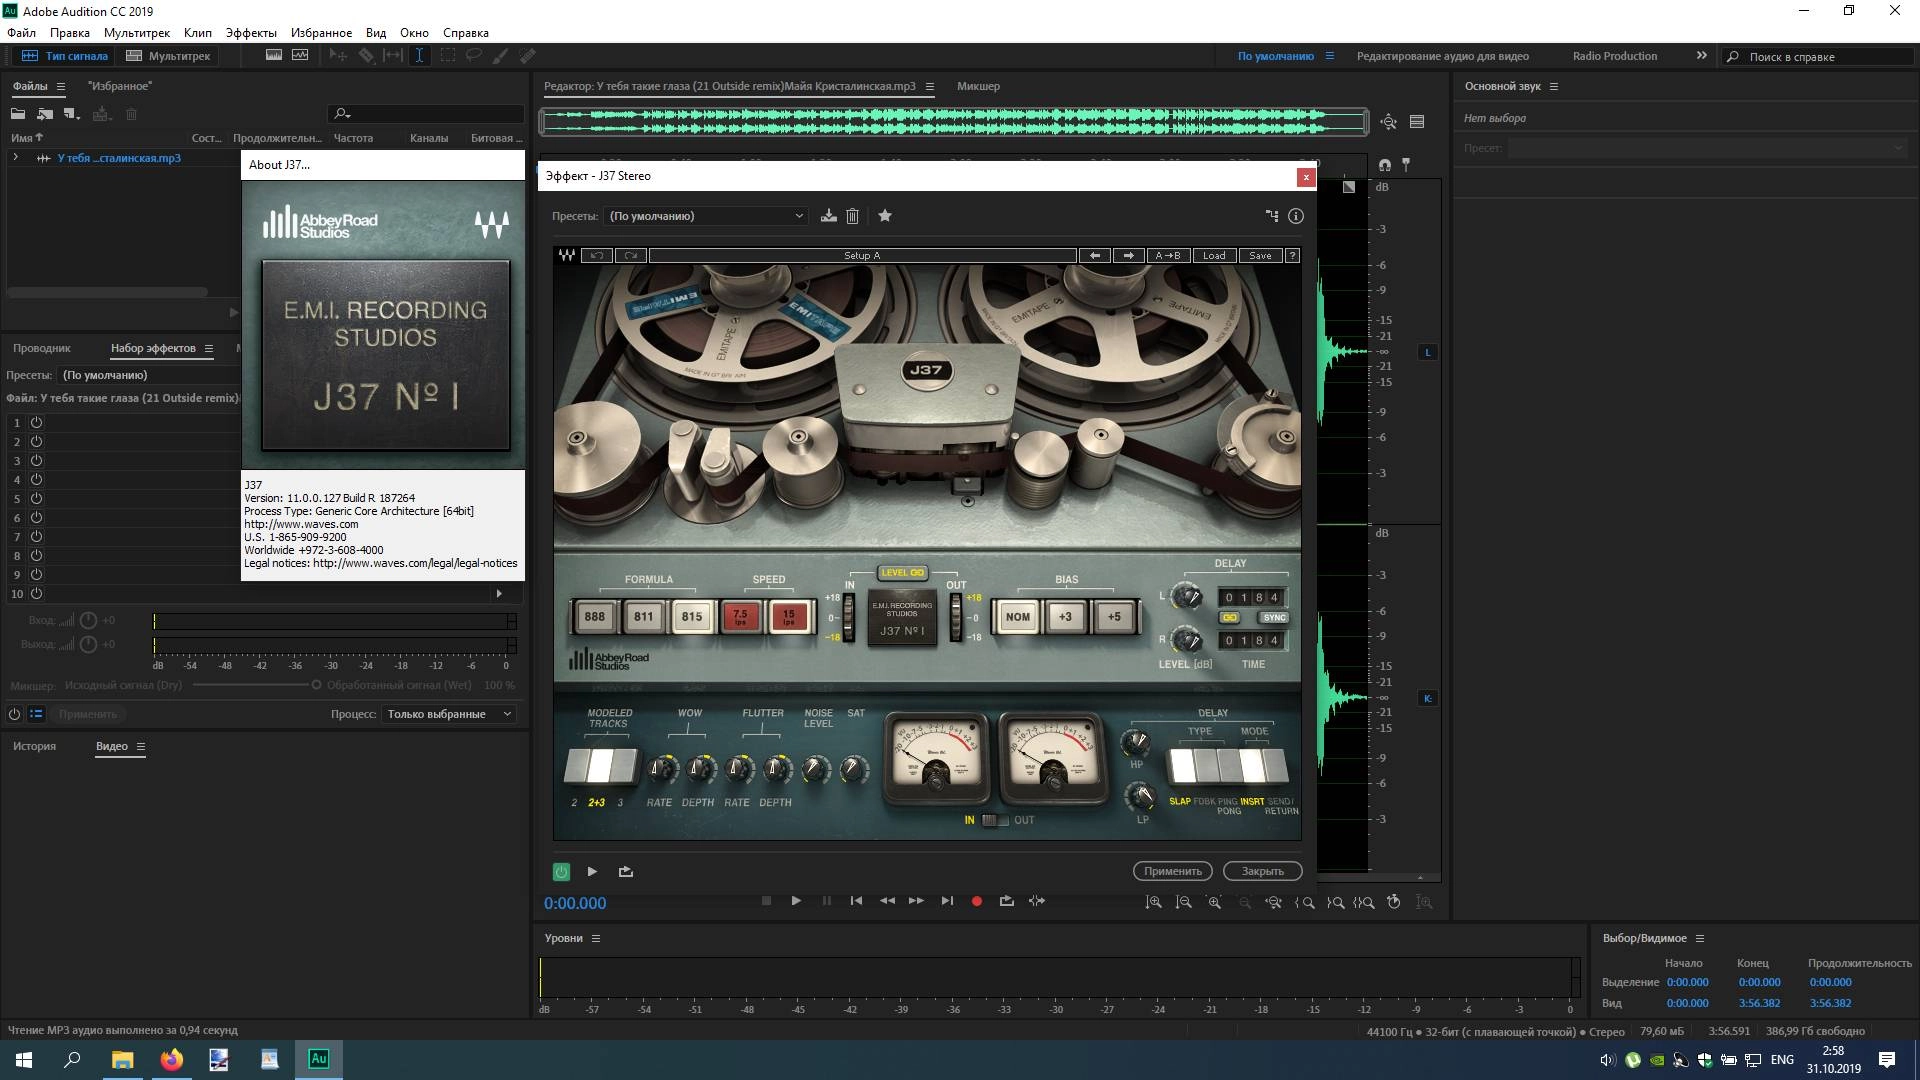This screenshot has width=1920, height=1080.
Task: Open plugin help question mark button
Action: tap(1292, 256)
